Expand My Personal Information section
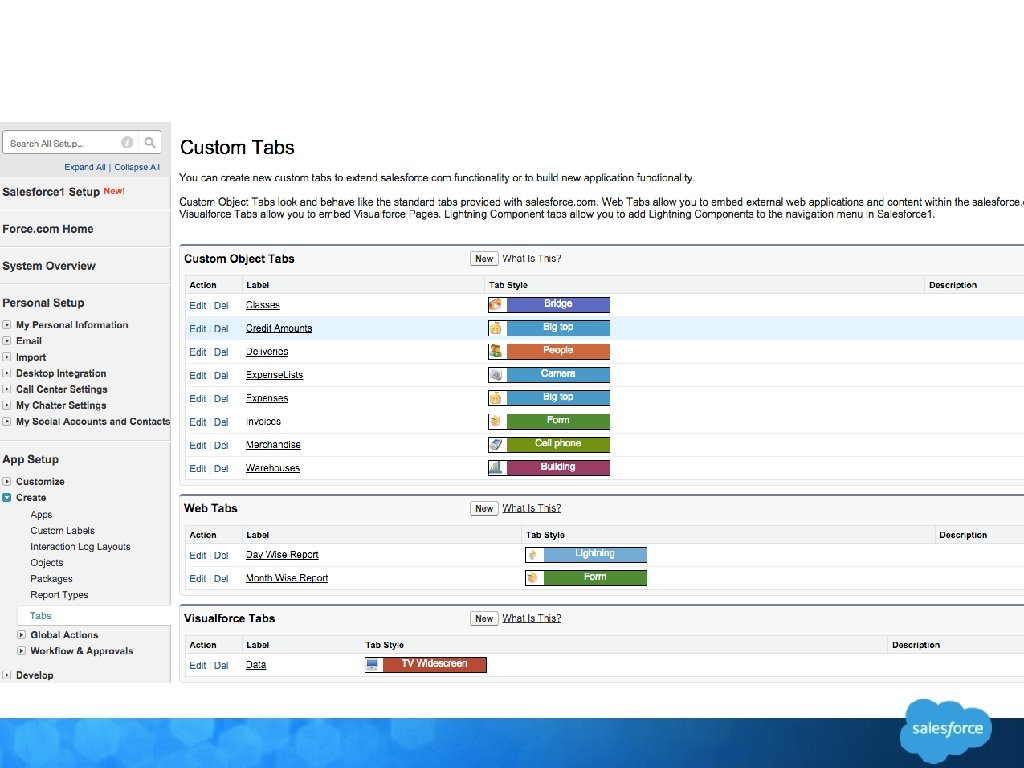 [7, 325]
